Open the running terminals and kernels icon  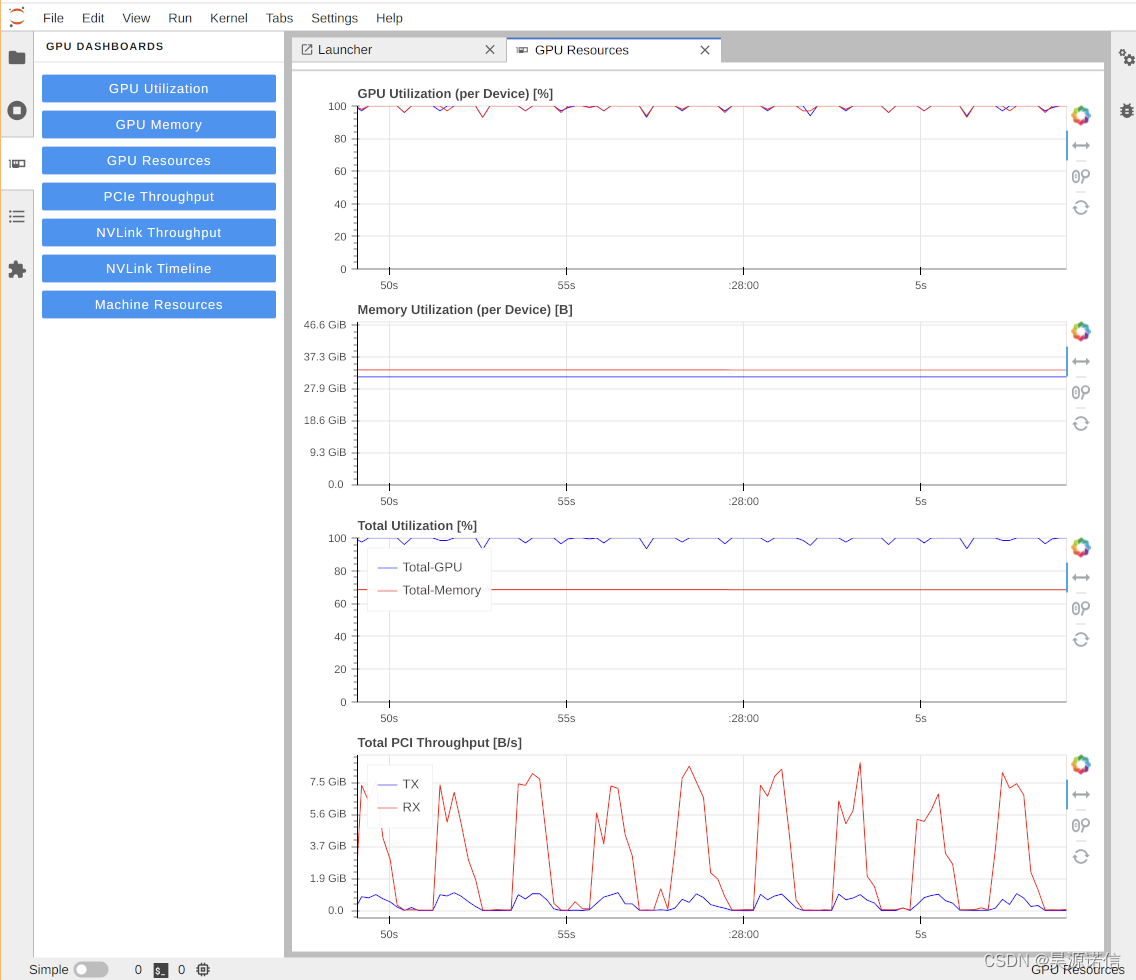point(17,111)
